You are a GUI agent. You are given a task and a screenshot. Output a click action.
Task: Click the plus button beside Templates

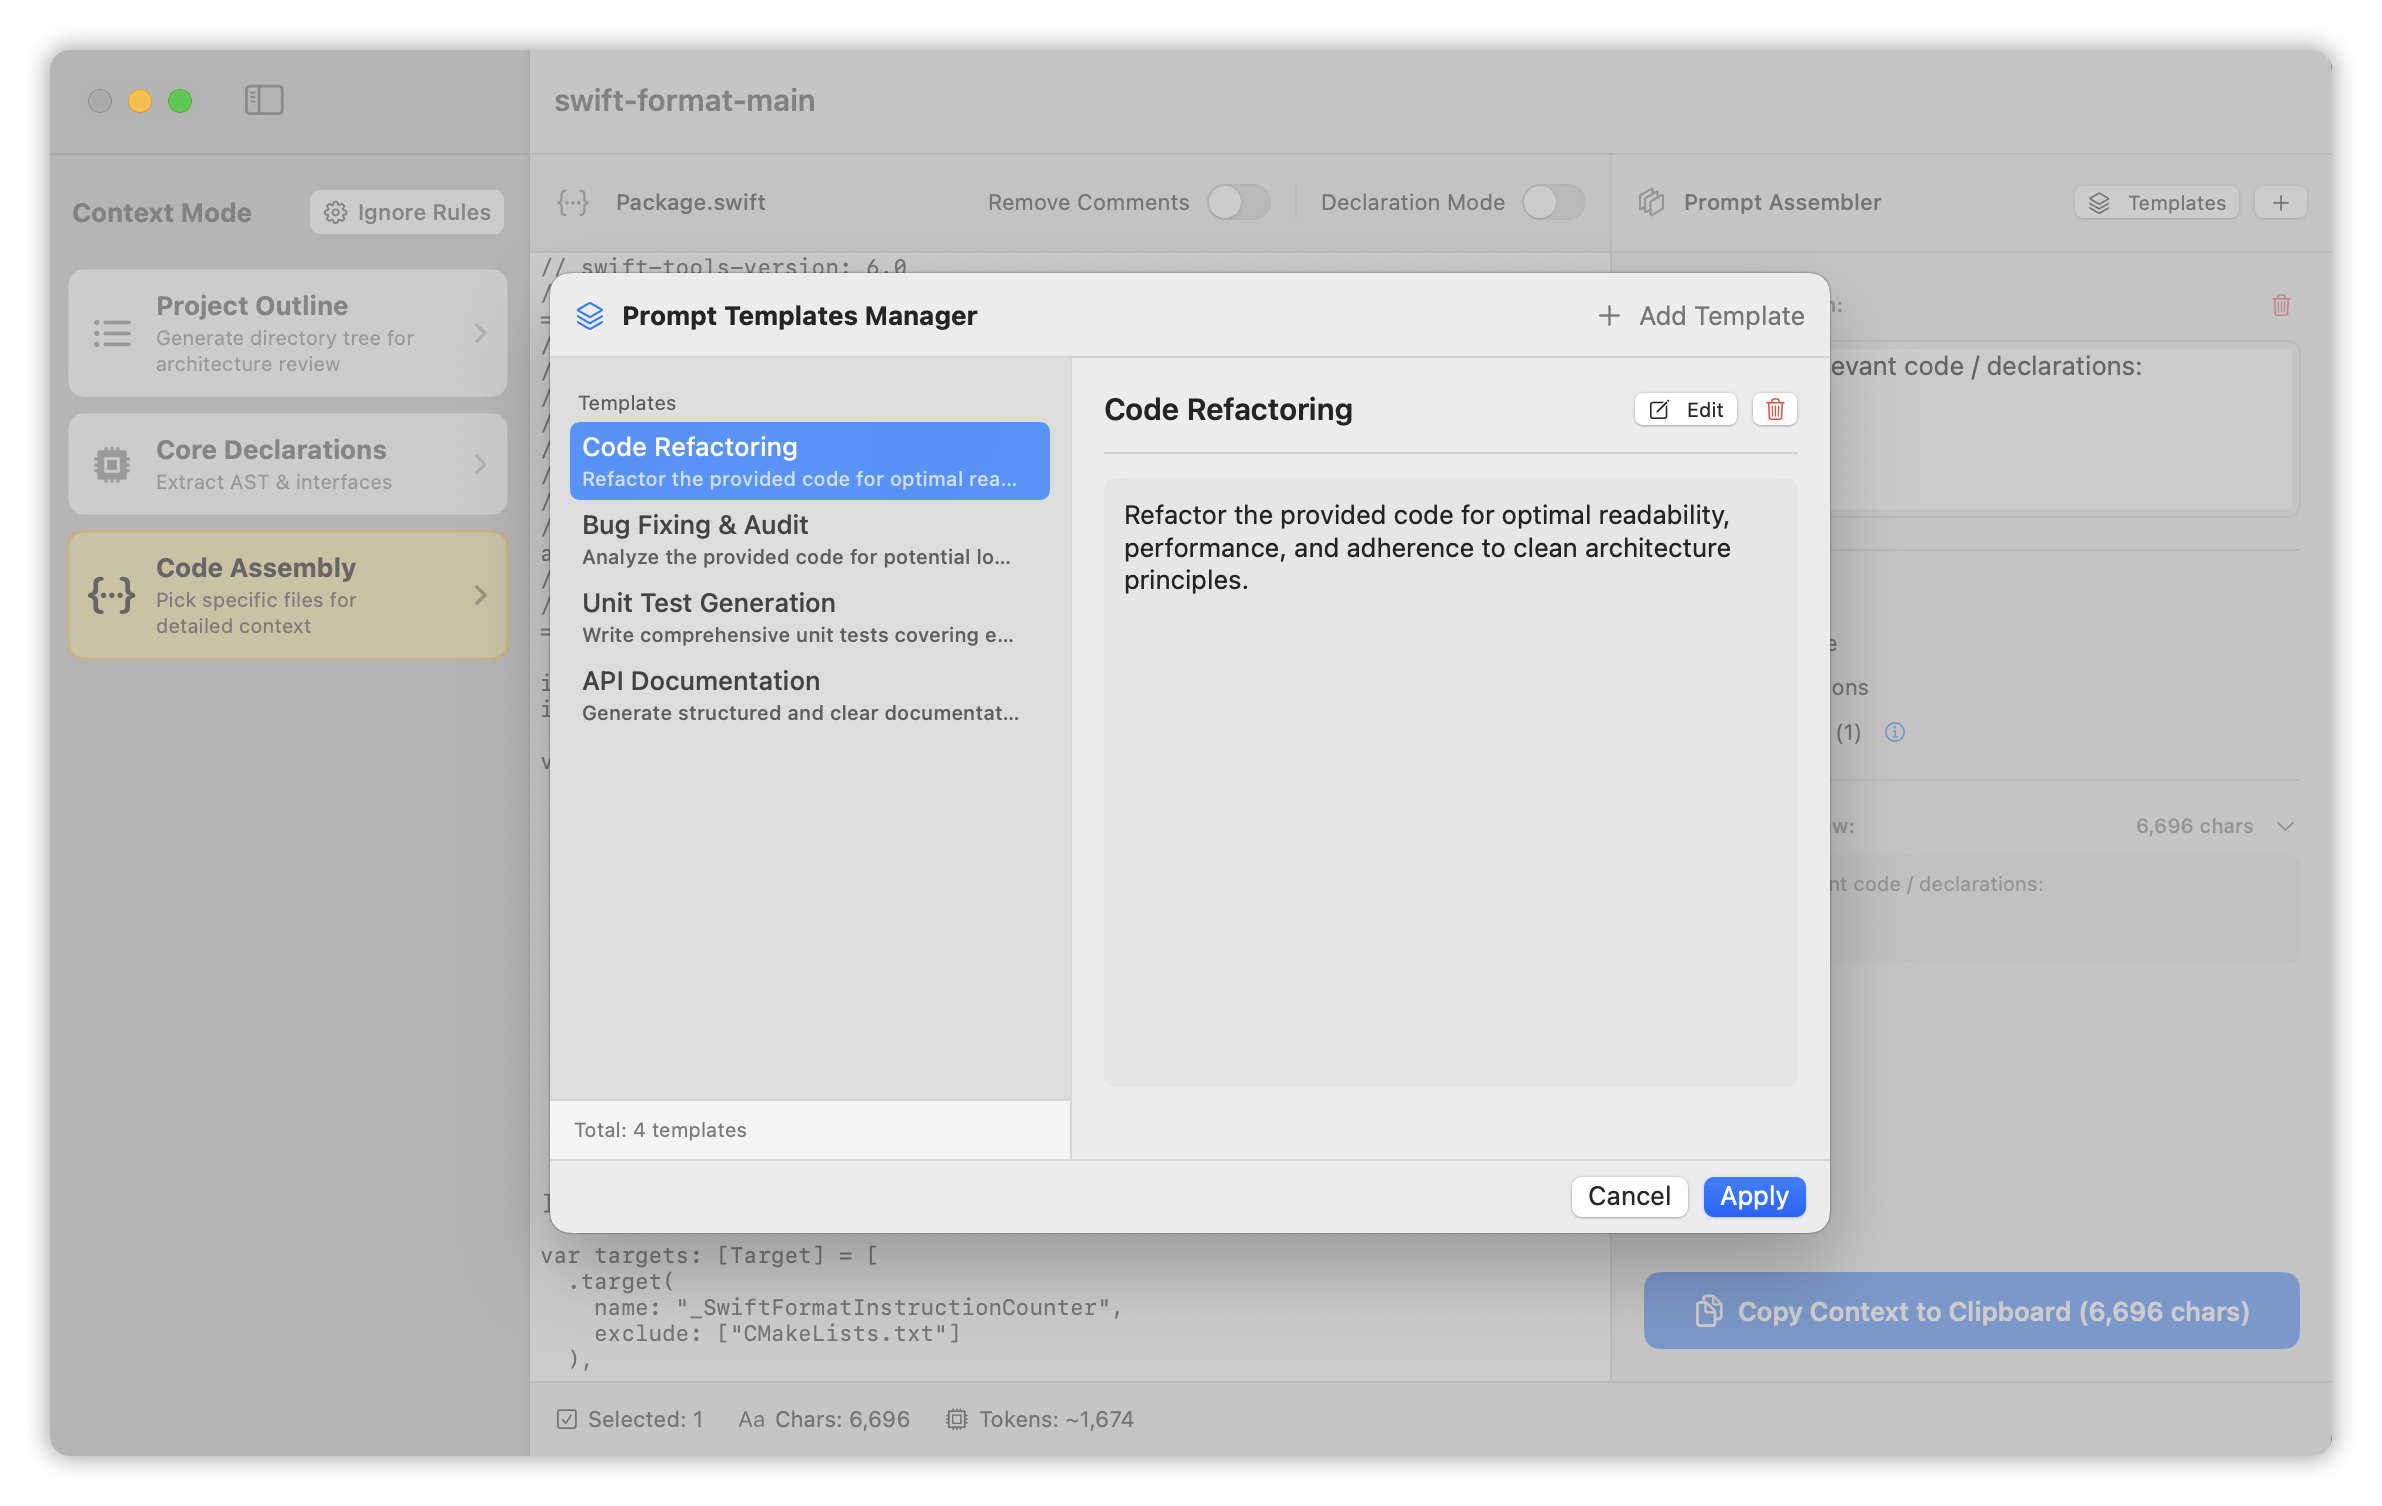2281,202
